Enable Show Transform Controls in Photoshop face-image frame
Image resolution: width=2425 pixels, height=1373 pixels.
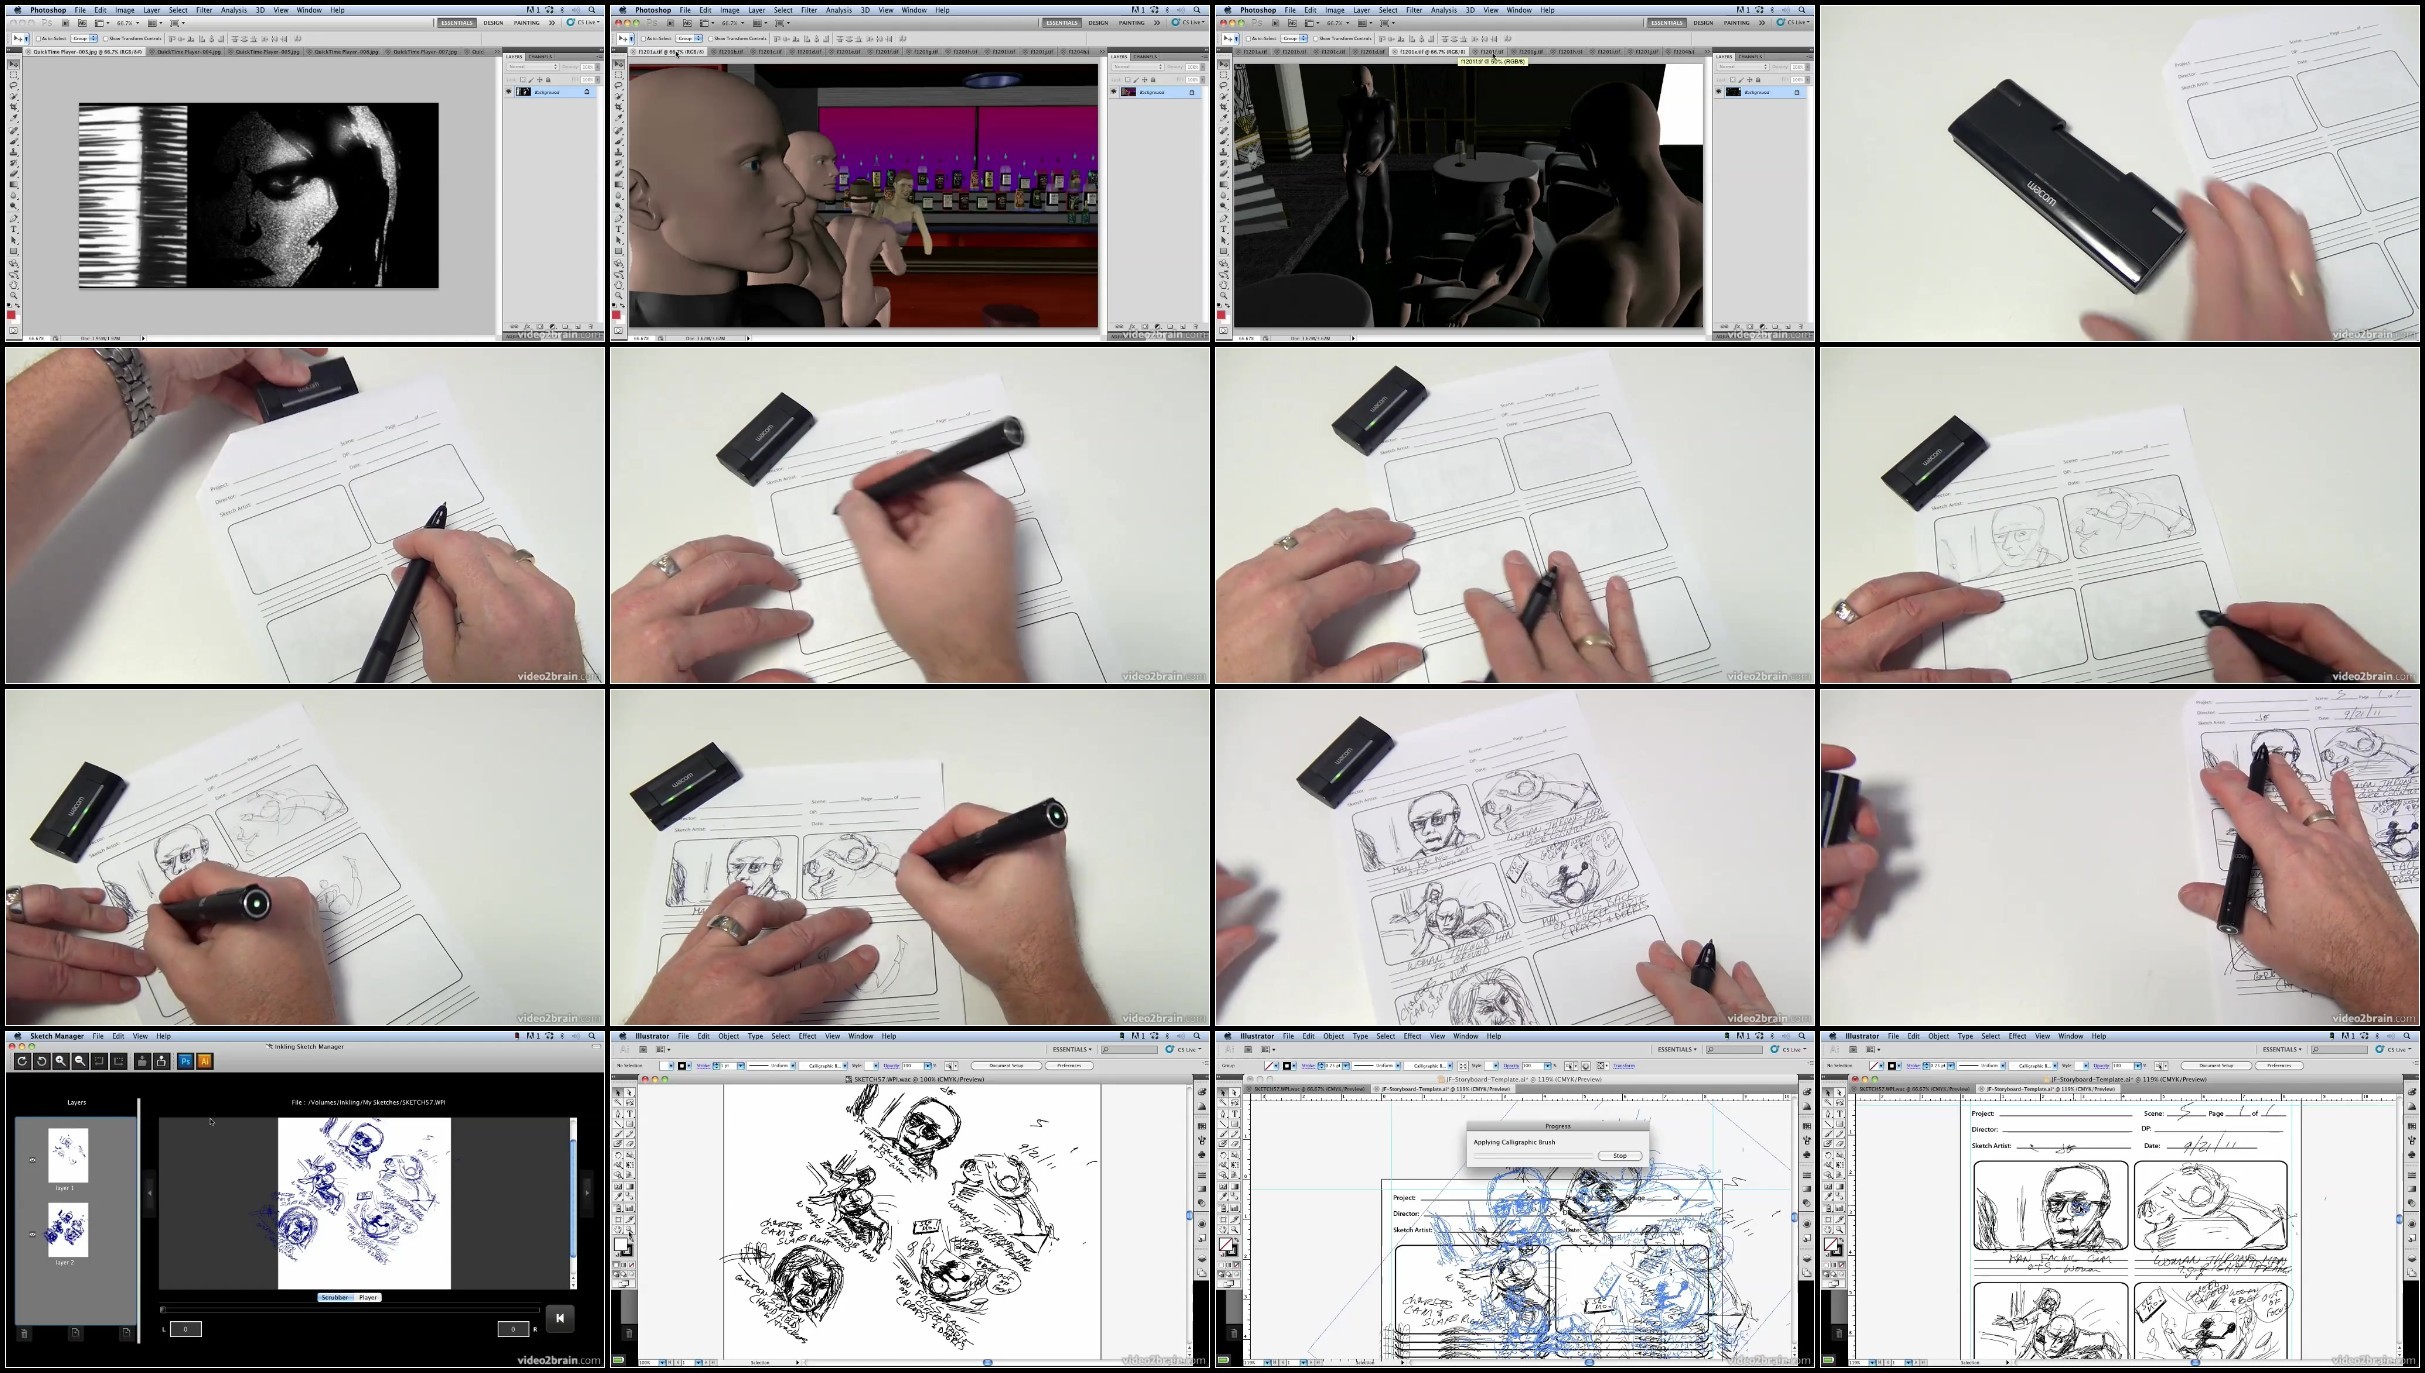(107, 38)
